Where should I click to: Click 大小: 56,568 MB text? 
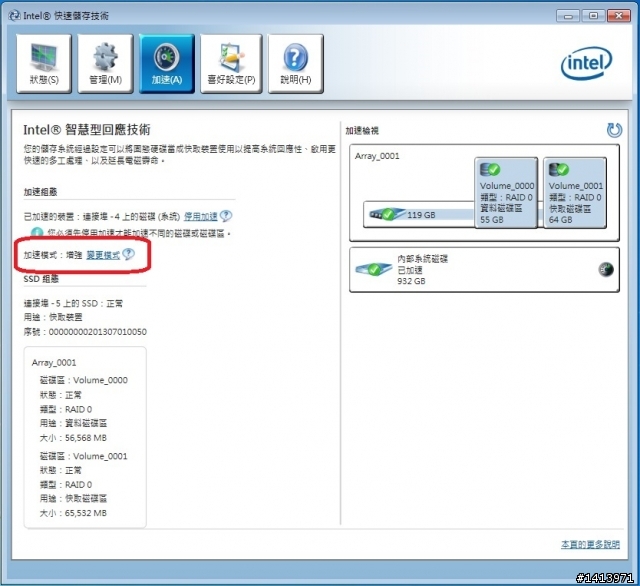click(x=73, y=438)
